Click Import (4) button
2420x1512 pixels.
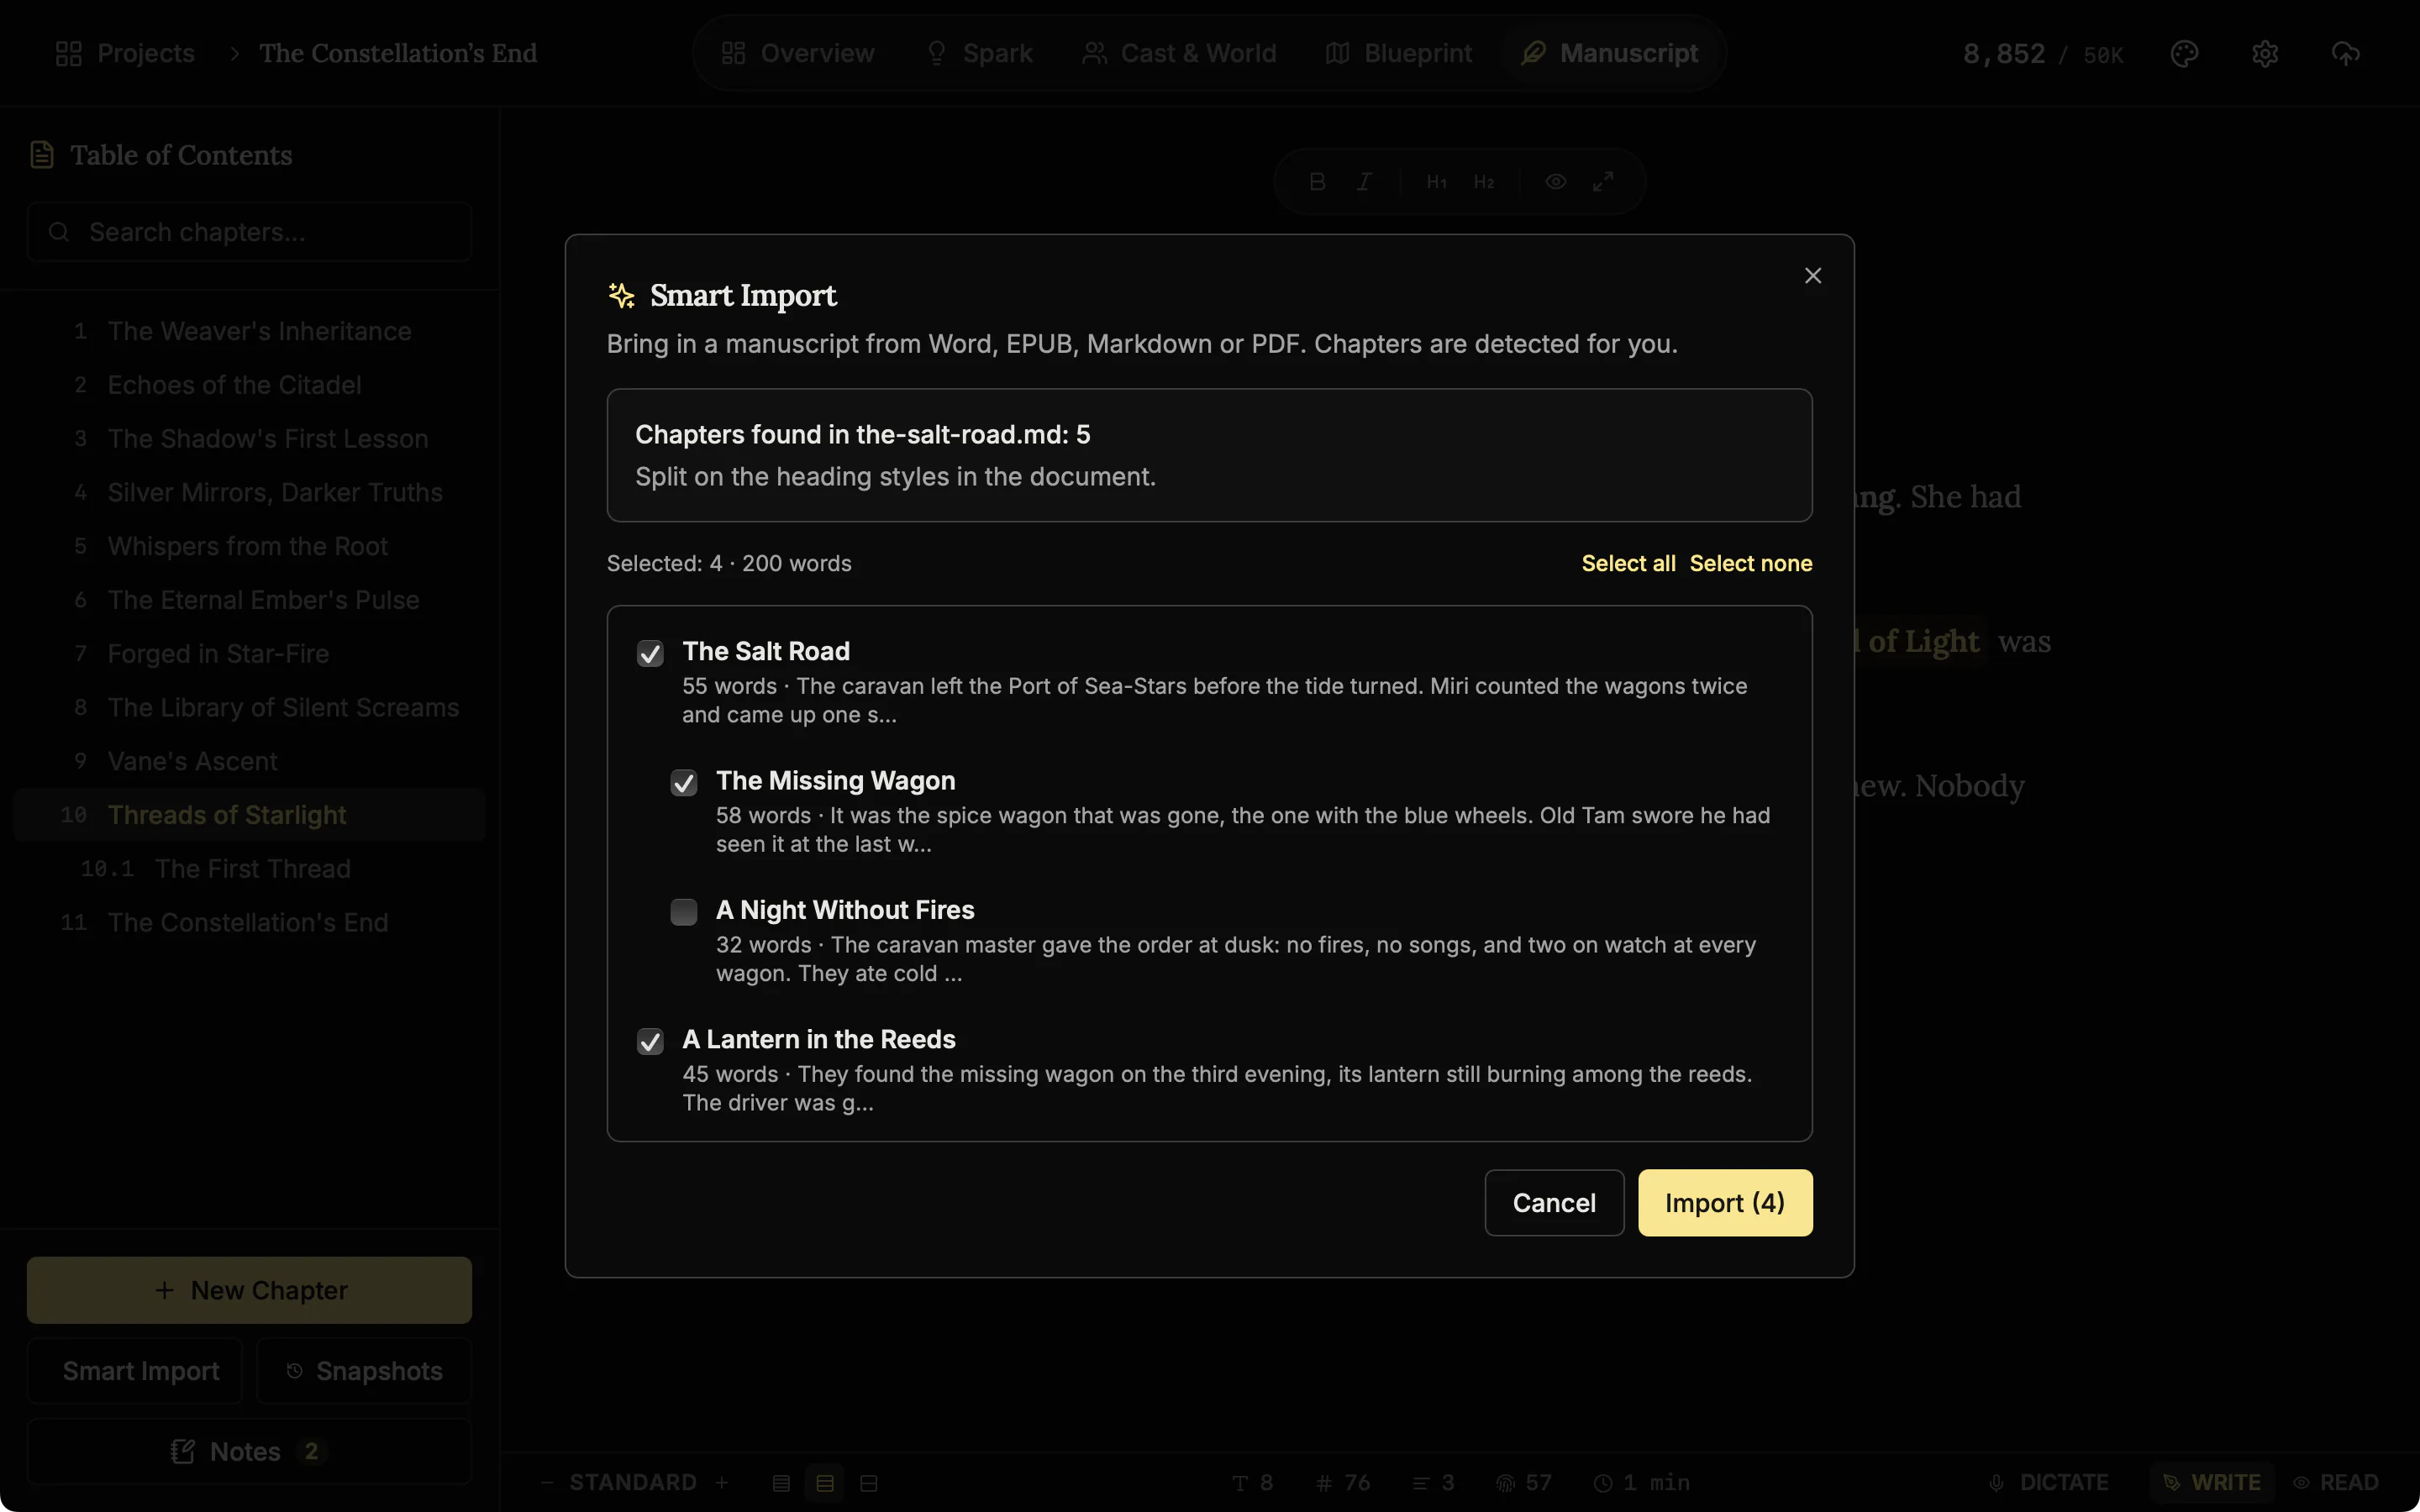tap(1724, 1202)
